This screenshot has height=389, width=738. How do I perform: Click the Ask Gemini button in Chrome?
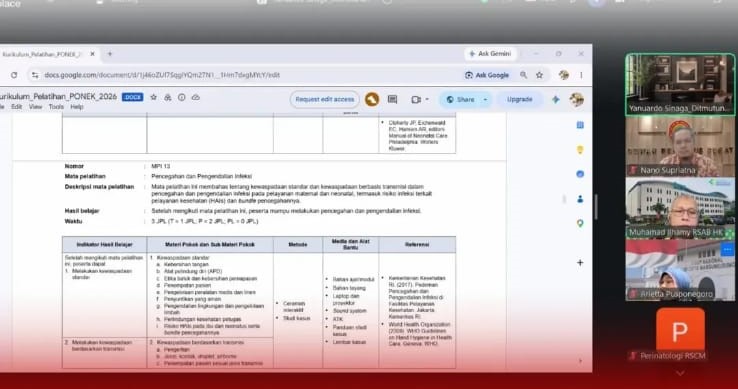490,54
